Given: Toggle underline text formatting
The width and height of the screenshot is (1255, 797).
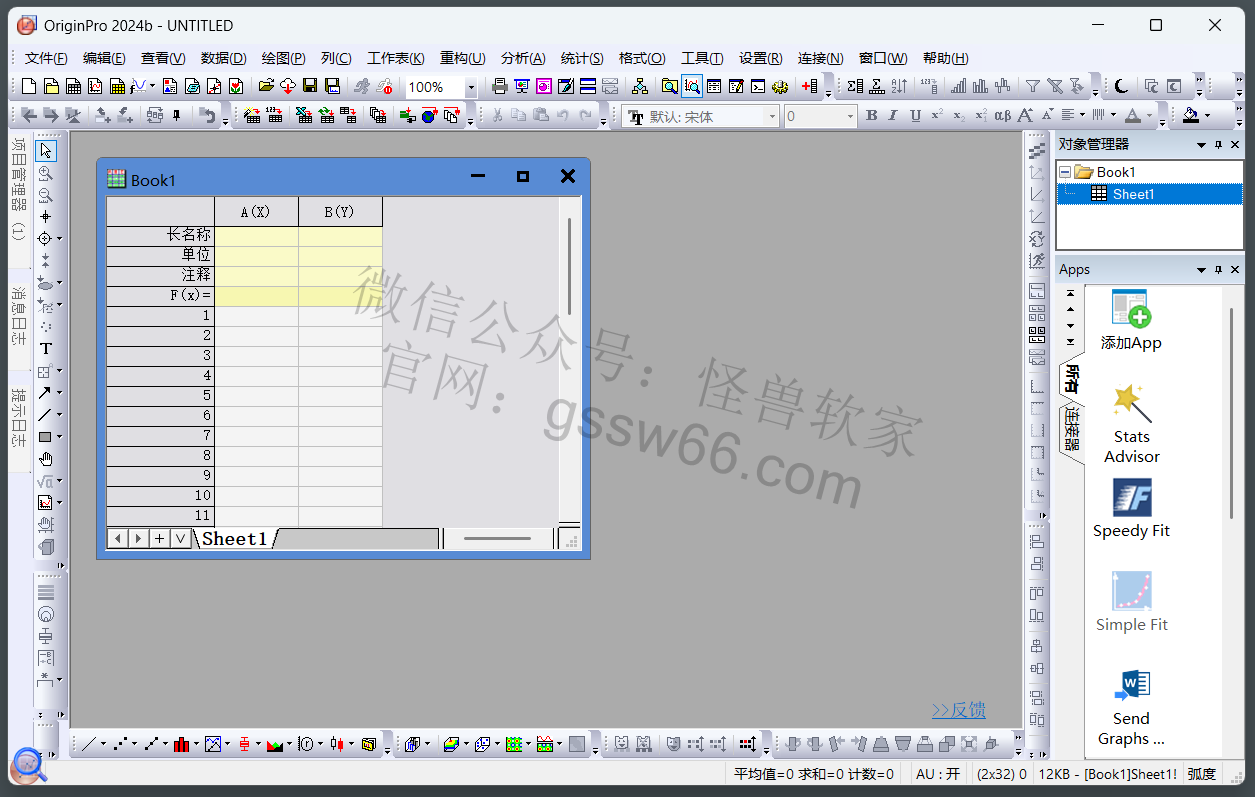Looking at the screenshot, I should click(x=915, y=116).
